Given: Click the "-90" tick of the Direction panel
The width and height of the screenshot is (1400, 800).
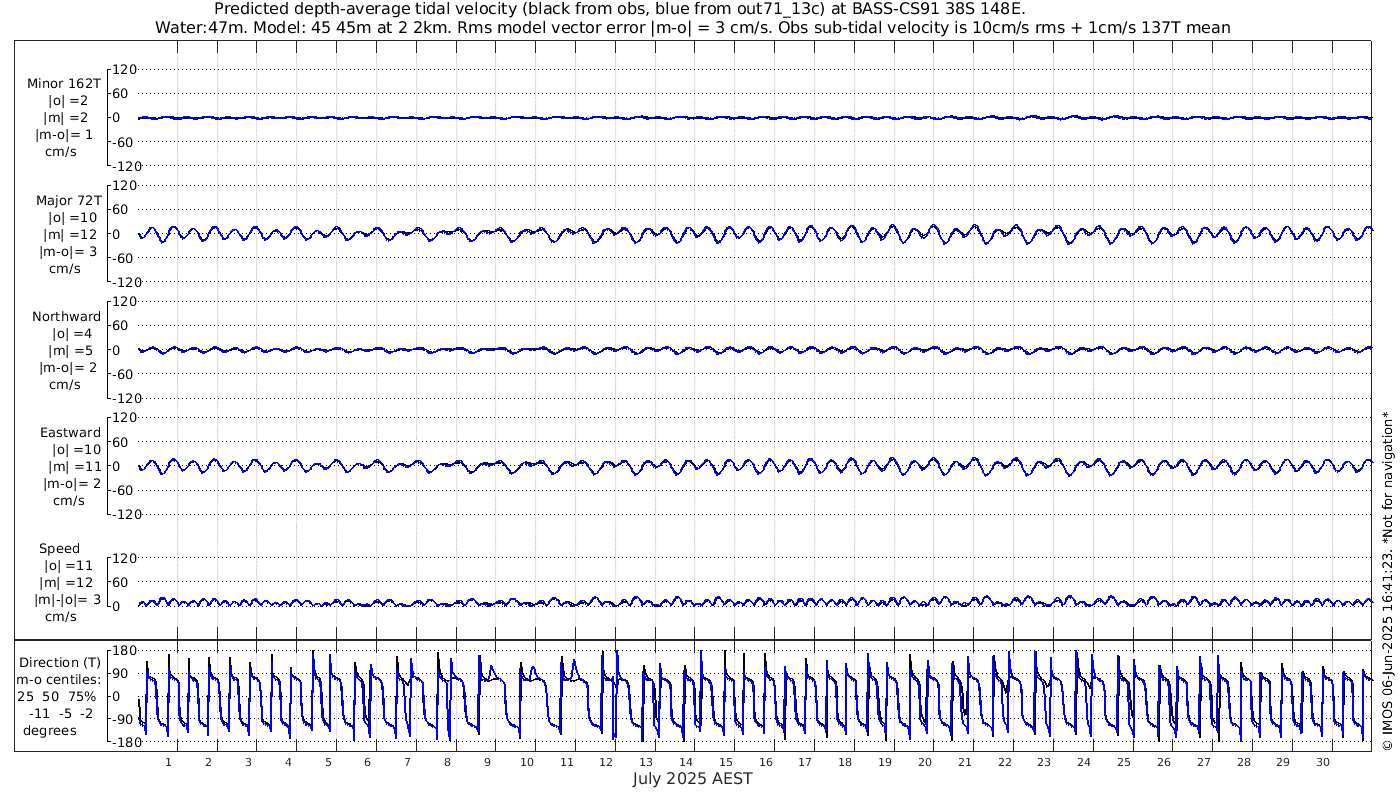Looking at the screenshot, I should point(124,720).
